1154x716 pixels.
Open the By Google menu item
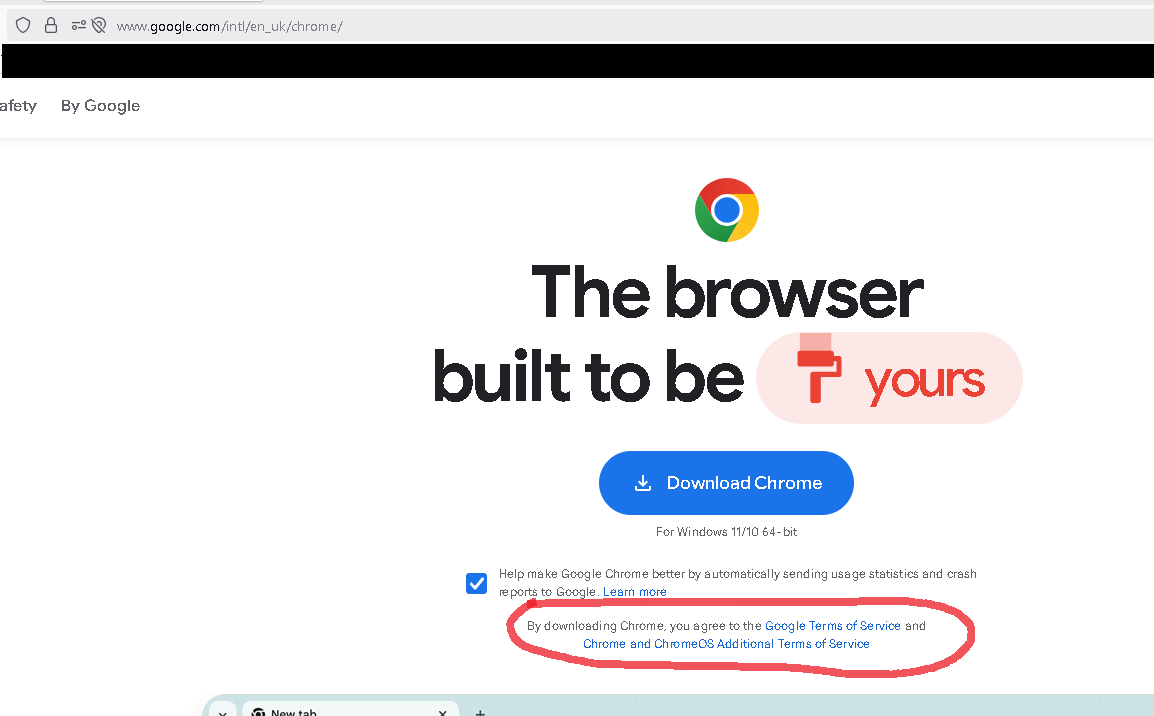click(100, 105)
